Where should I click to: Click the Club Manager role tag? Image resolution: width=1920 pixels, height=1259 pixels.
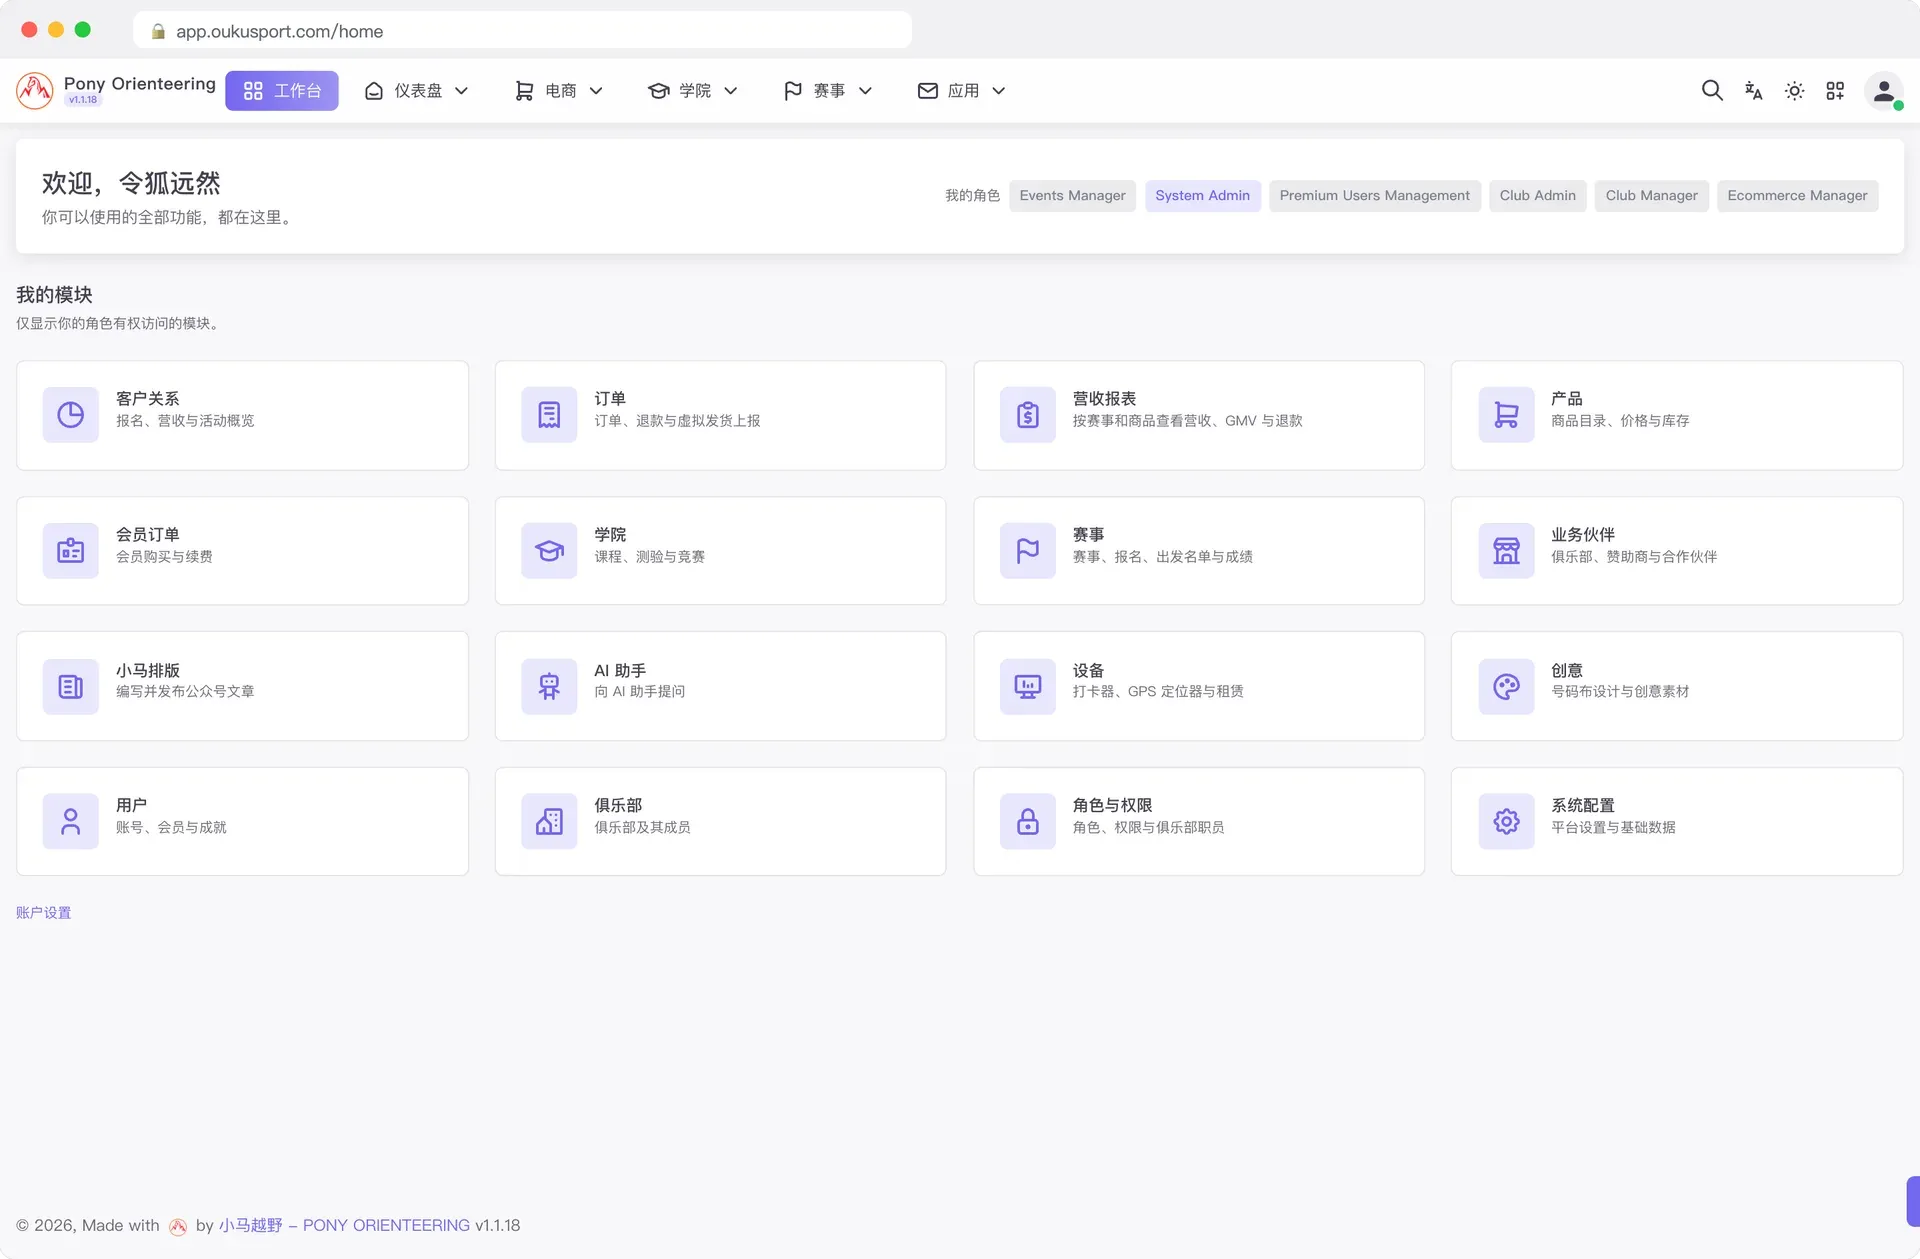1651,196
